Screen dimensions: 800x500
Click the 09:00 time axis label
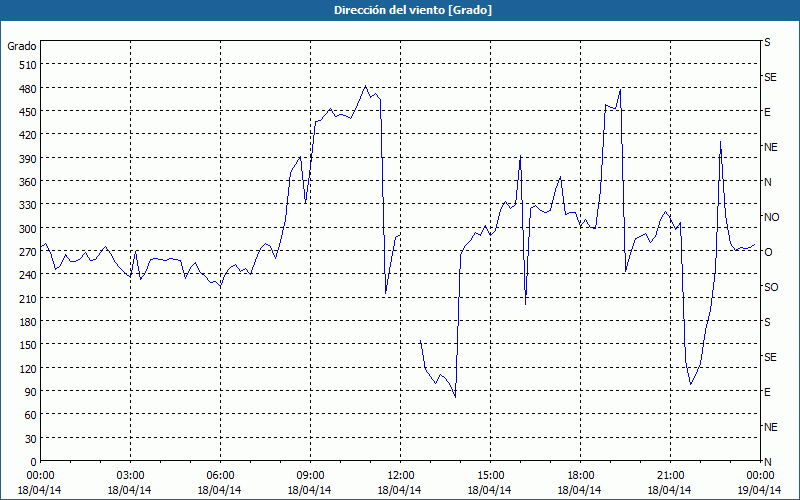click(x=310, y=476)
